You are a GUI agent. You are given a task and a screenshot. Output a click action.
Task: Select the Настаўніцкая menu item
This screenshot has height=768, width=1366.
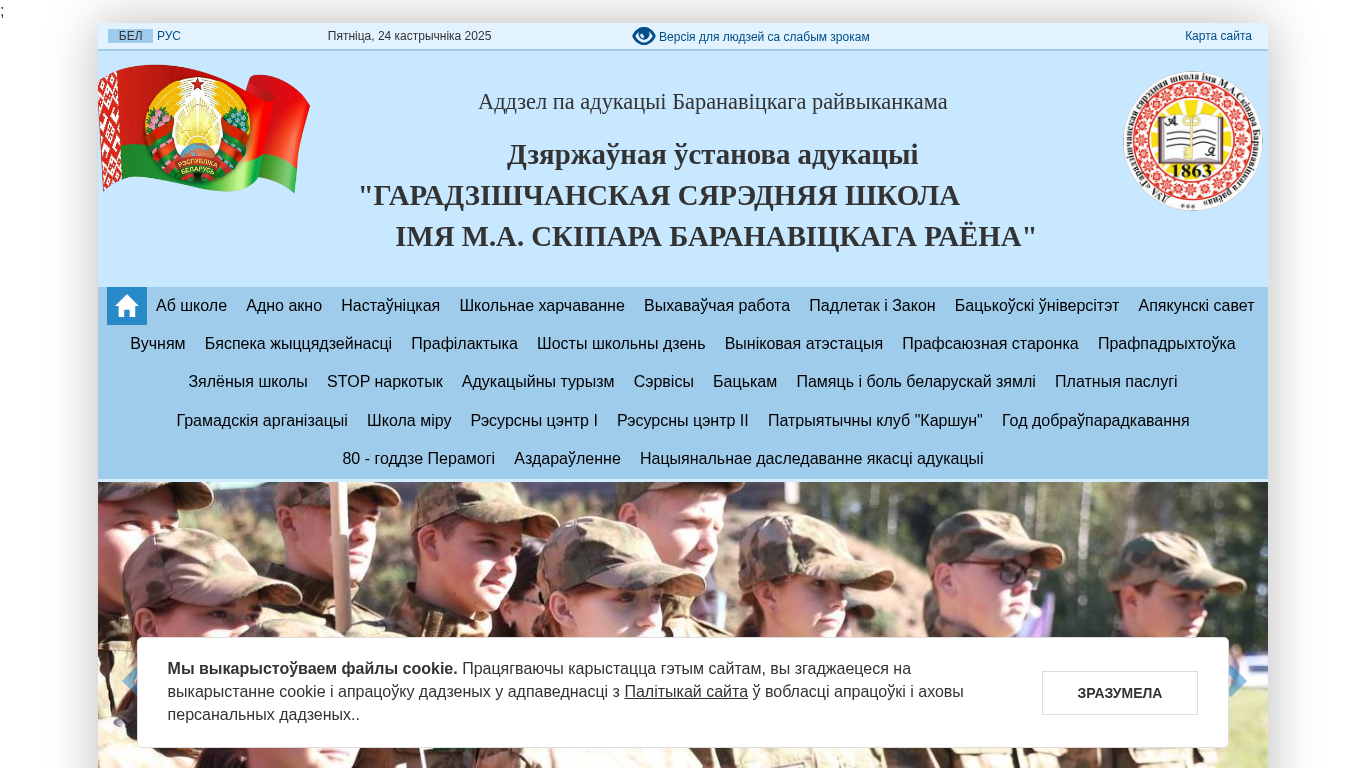click(x=390, y=306)
